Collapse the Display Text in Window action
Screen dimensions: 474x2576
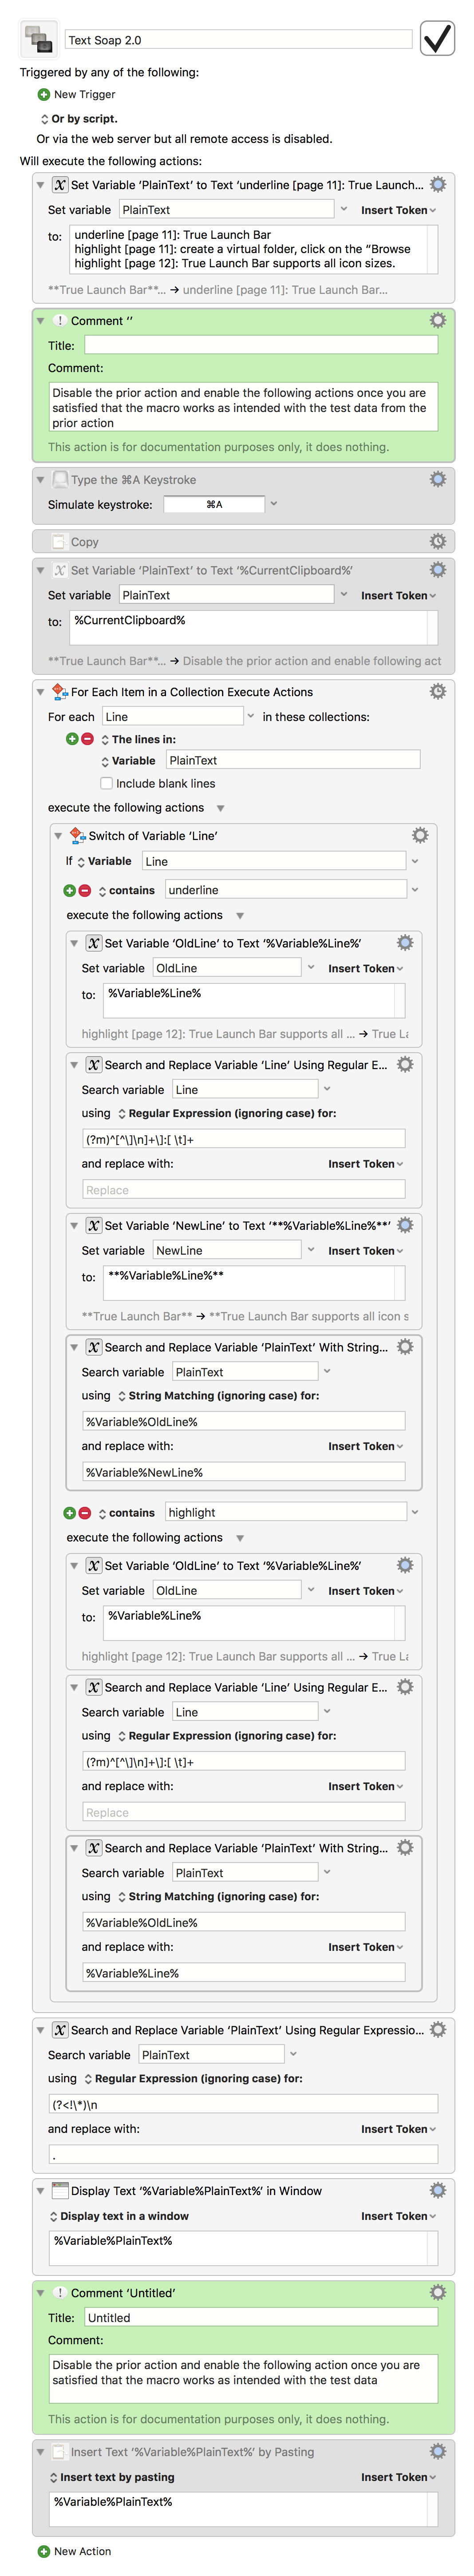point(40,2191)
